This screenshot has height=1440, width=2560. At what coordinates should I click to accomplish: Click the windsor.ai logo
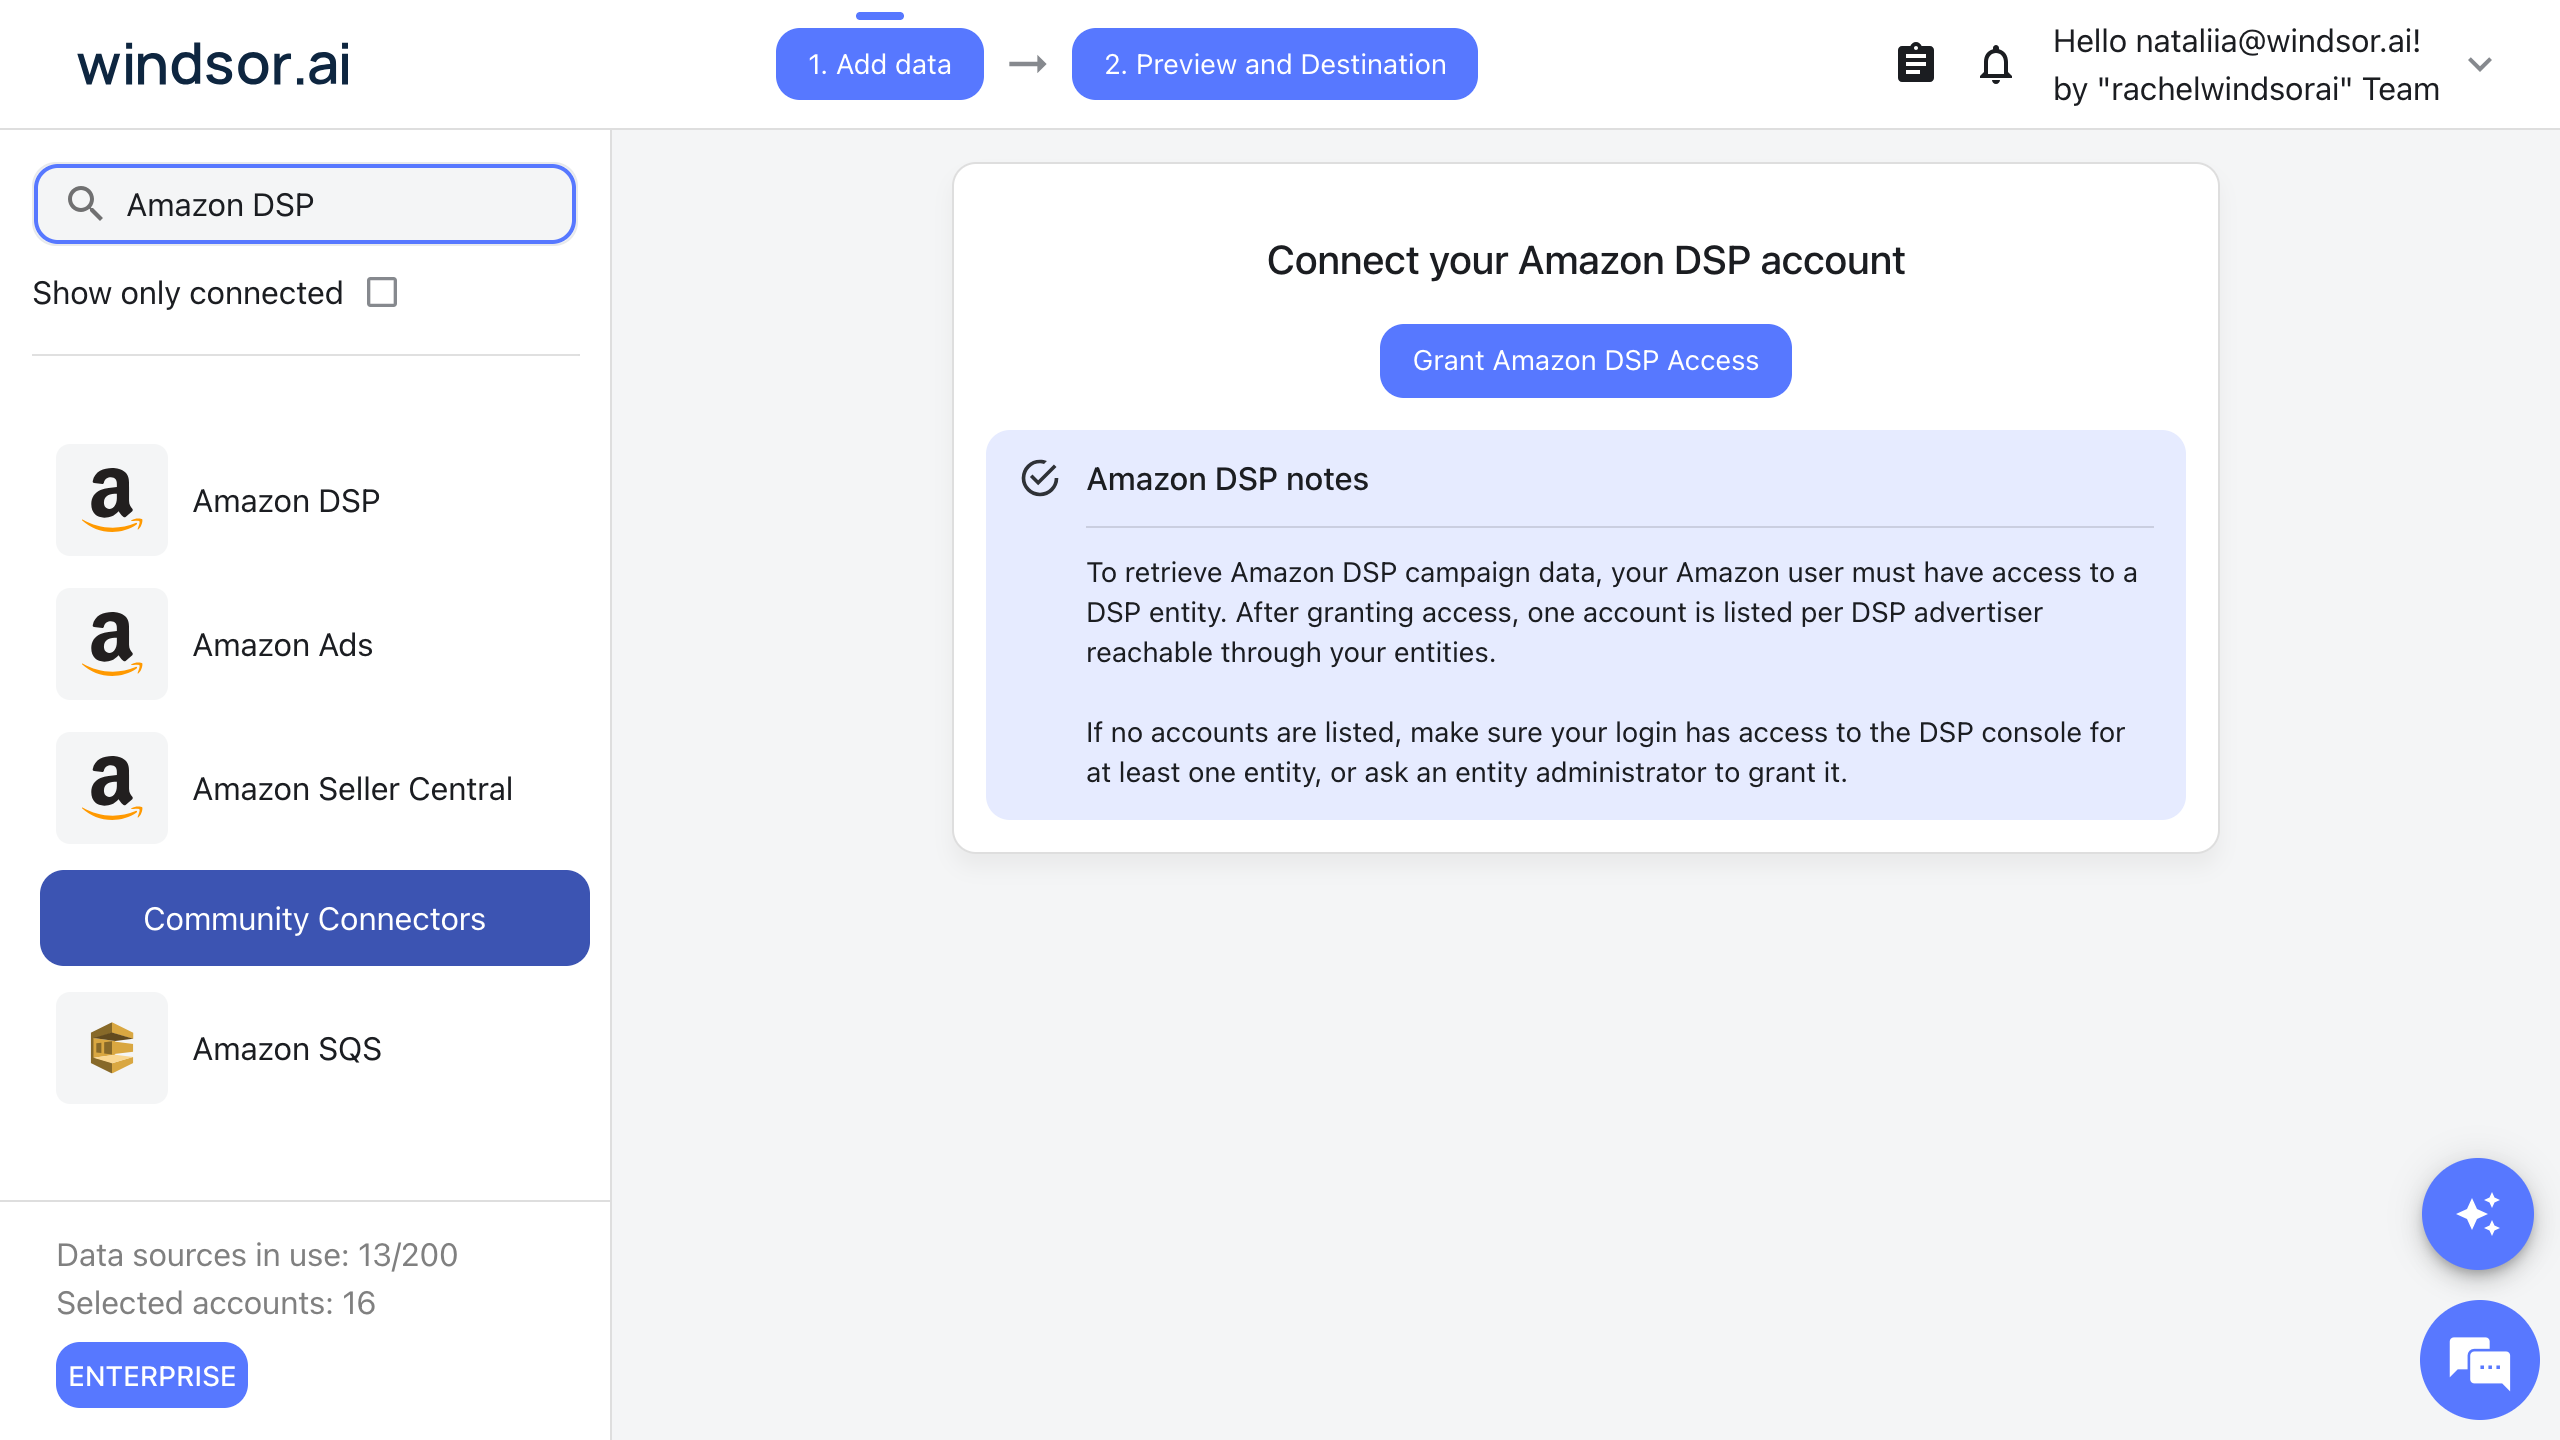pyautogui.click(x=214, y=64)
